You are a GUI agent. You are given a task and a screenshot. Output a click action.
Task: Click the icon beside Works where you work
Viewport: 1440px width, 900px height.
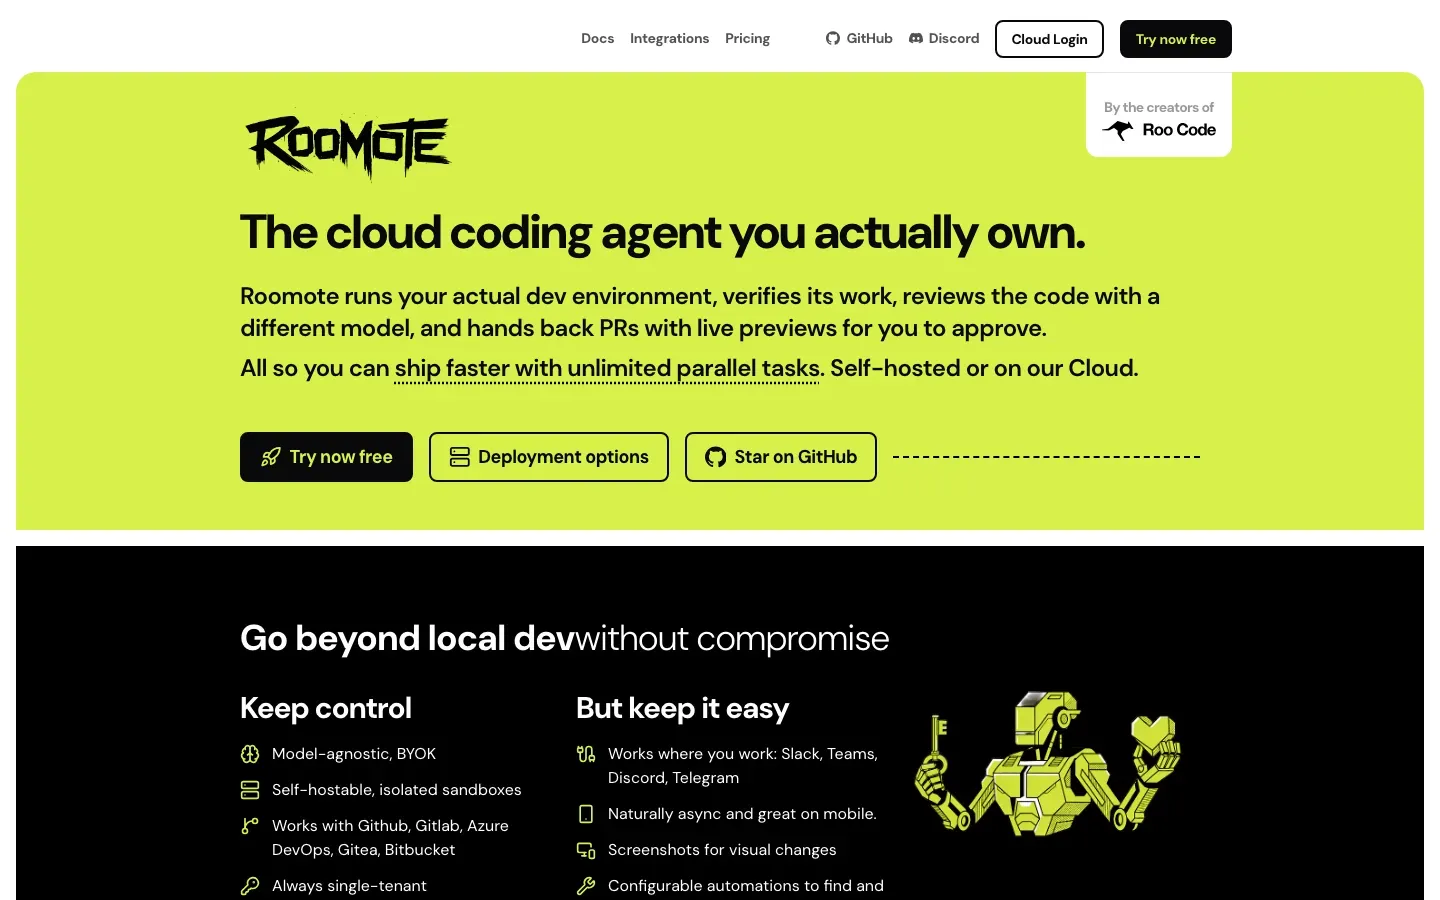point(586,754)
